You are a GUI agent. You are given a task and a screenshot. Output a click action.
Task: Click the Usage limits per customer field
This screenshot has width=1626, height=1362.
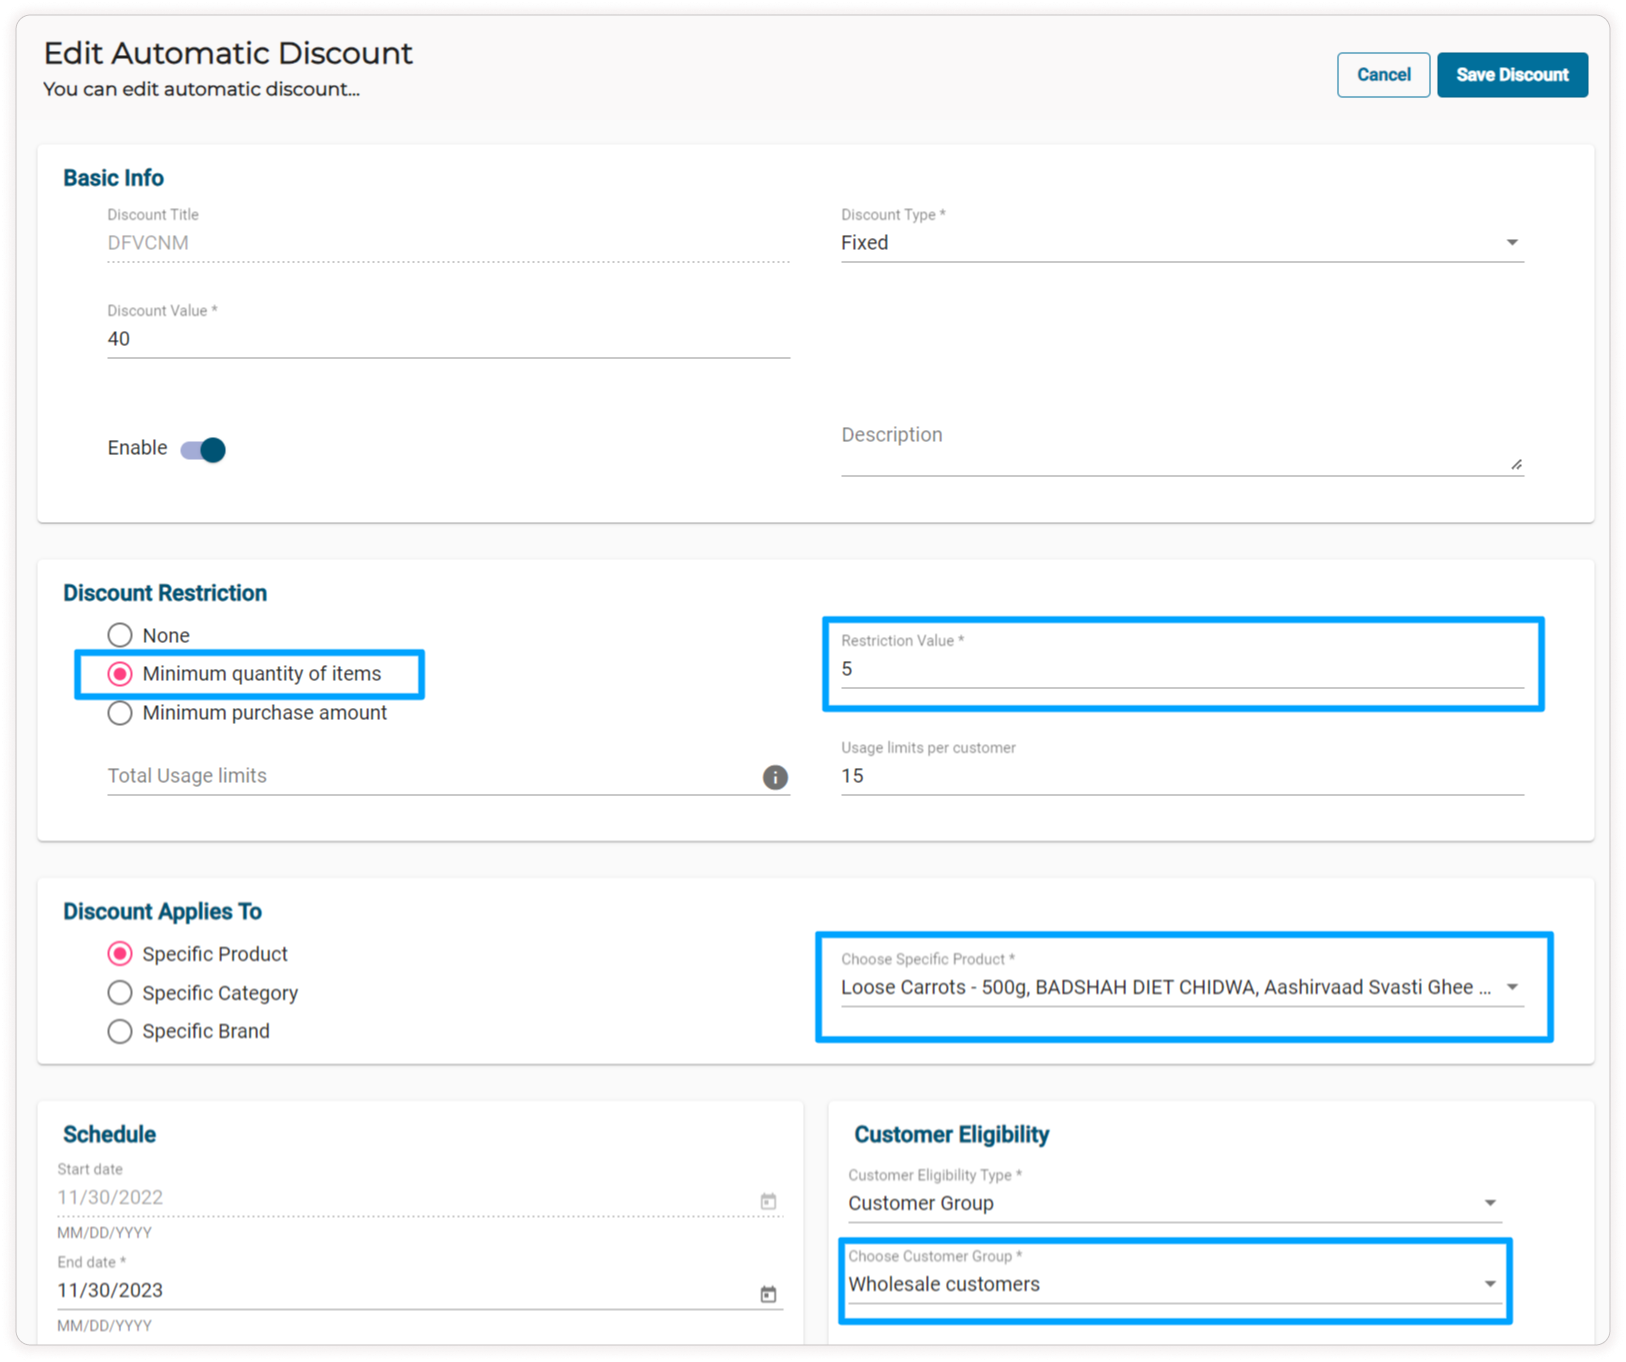point(1181,776)
